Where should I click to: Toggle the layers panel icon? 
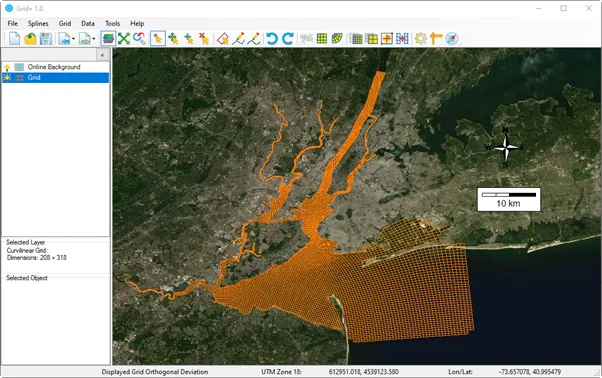click(108, 38)
